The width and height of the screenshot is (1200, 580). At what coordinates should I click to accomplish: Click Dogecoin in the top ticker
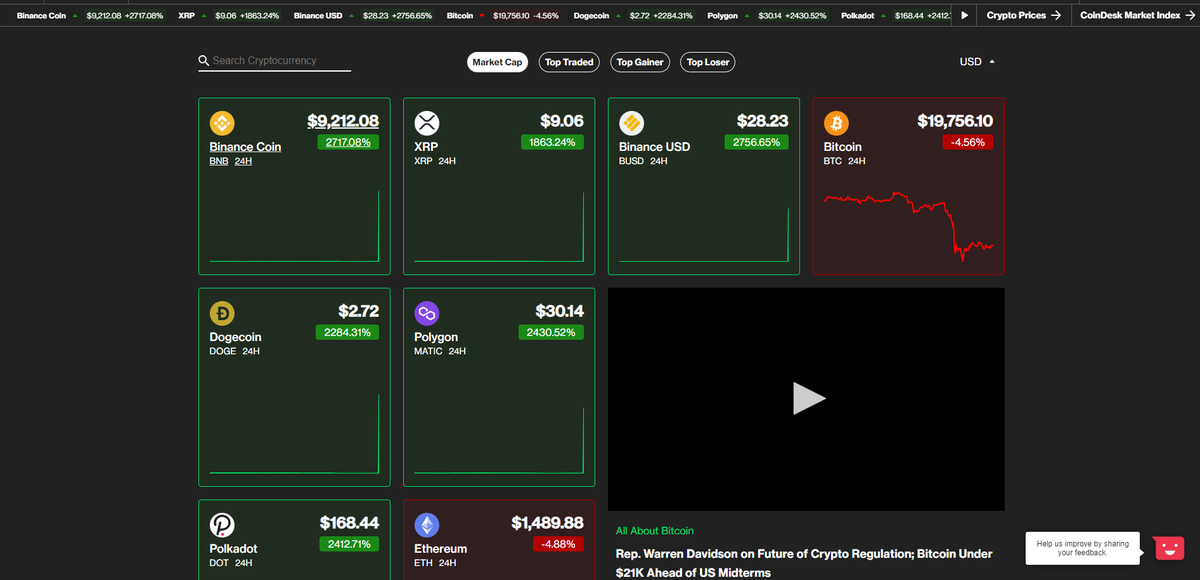click(591, 16)
